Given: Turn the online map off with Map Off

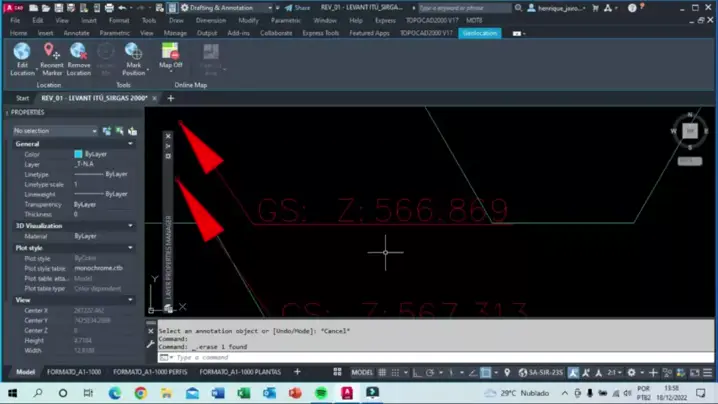Looking at the screenshot, I should (x=170, y=56).
